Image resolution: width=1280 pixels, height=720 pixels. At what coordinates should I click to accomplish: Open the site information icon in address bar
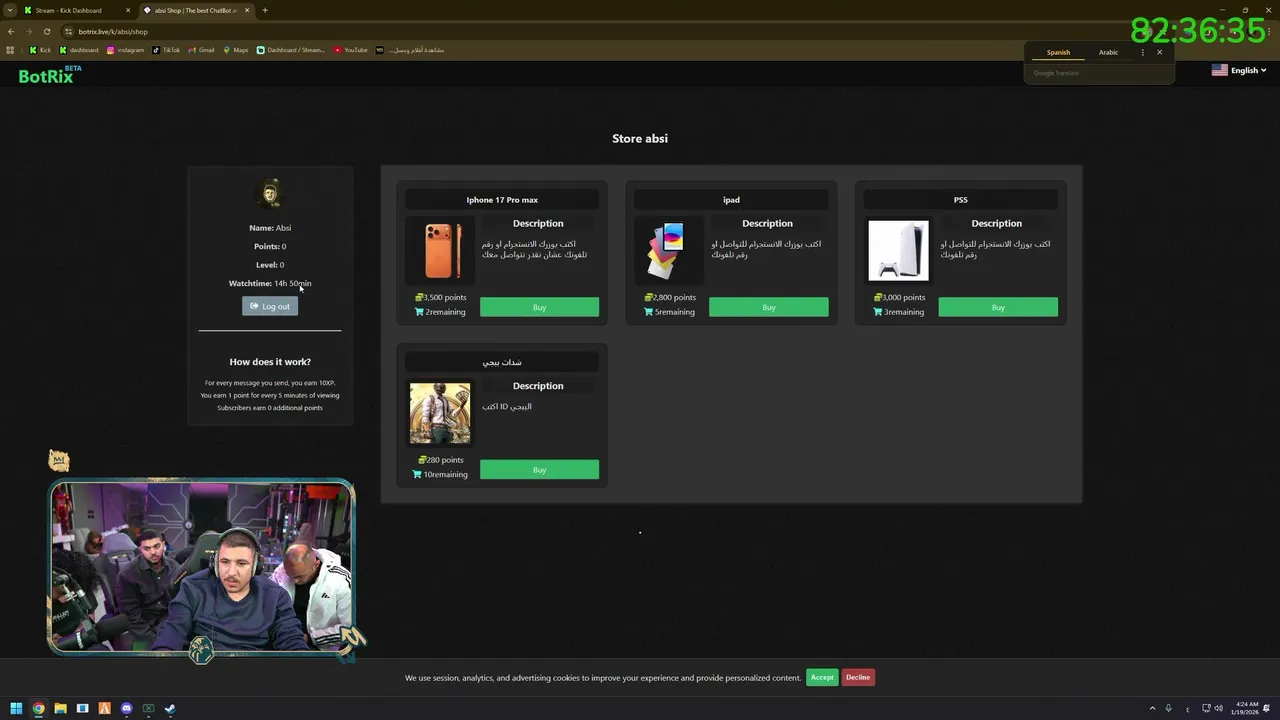pos(68,31)
